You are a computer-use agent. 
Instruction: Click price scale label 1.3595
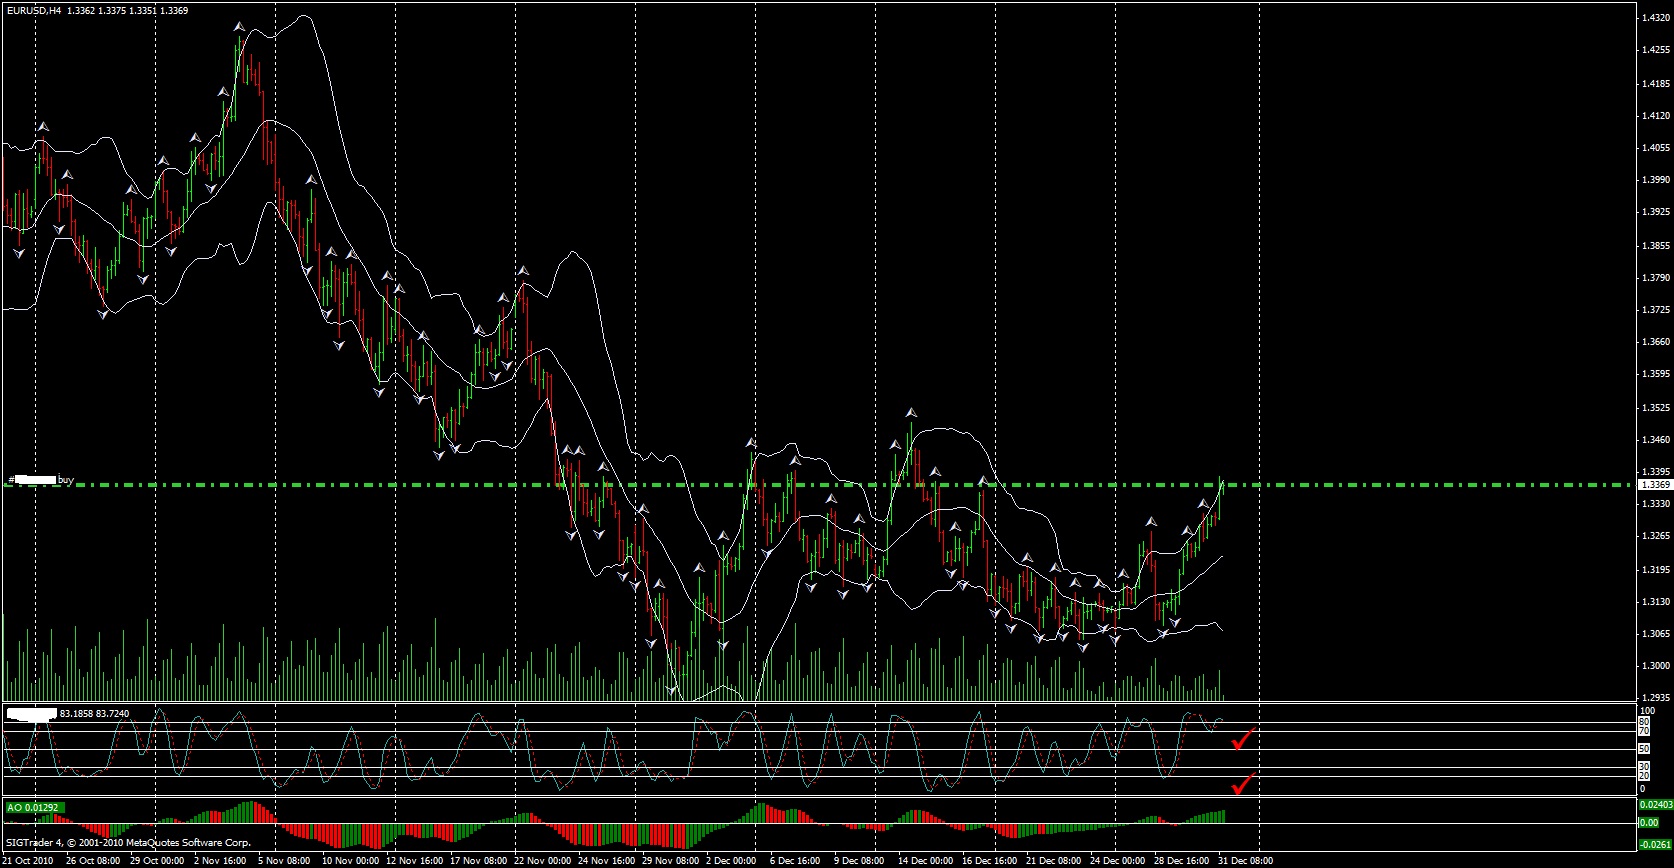[1654, 375]
